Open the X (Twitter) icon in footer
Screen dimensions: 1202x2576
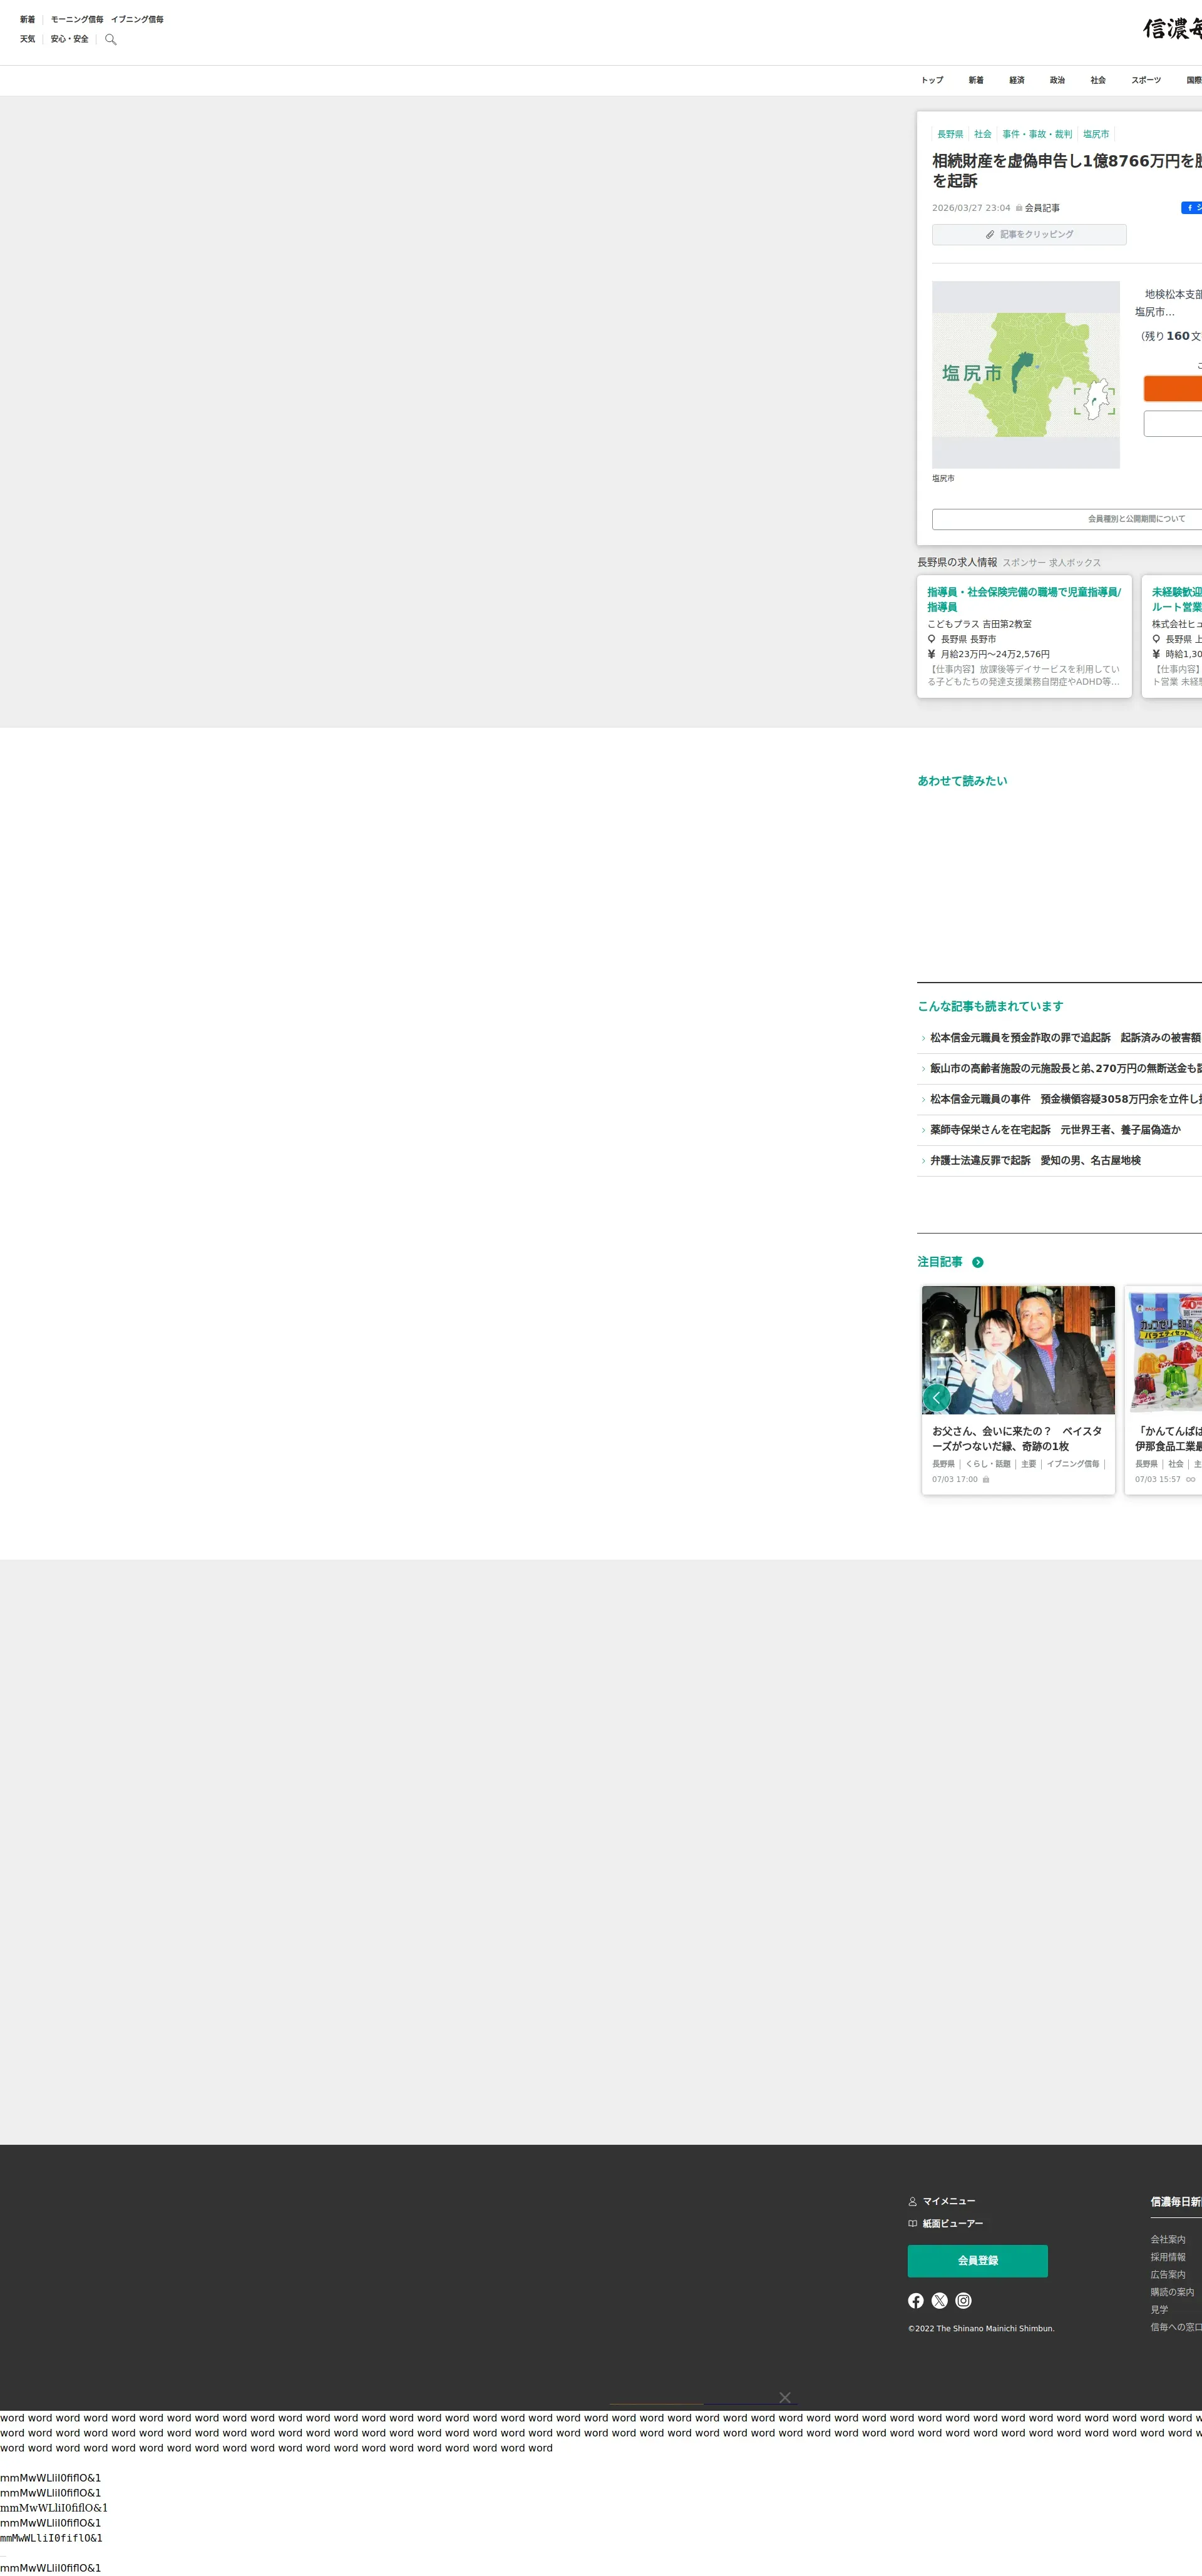tap(940, 2301)
